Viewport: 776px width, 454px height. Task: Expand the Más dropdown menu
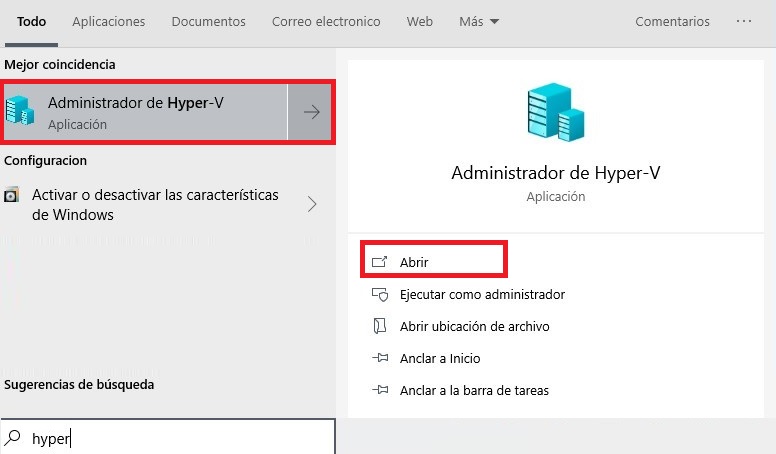479,22
